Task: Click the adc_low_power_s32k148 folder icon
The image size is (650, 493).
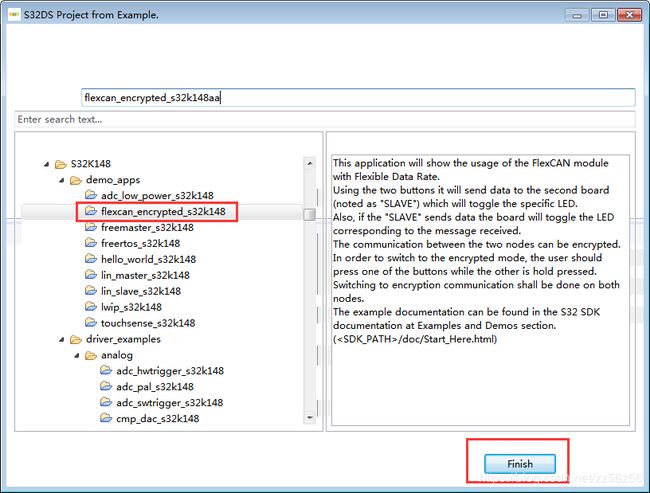Action: click(x=91, y=195)
